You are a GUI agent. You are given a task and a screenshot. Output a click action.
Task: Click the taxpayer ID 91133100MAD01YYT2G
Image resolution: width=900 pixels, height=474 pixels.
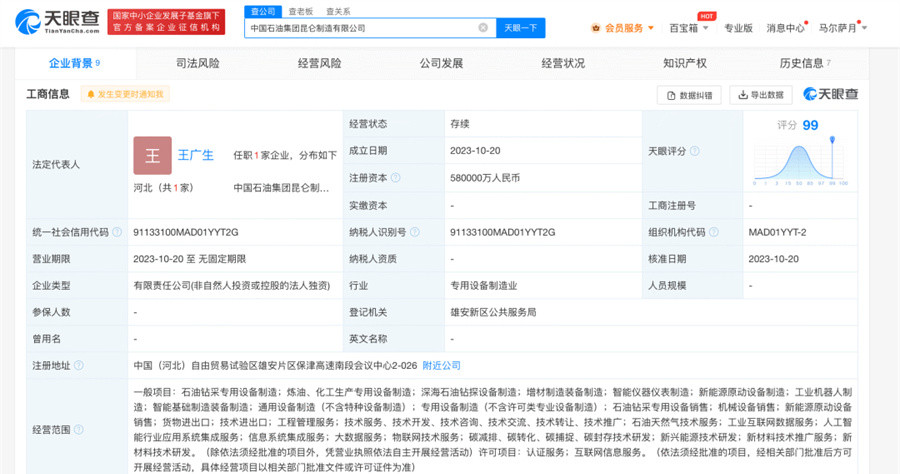(503, 232)
